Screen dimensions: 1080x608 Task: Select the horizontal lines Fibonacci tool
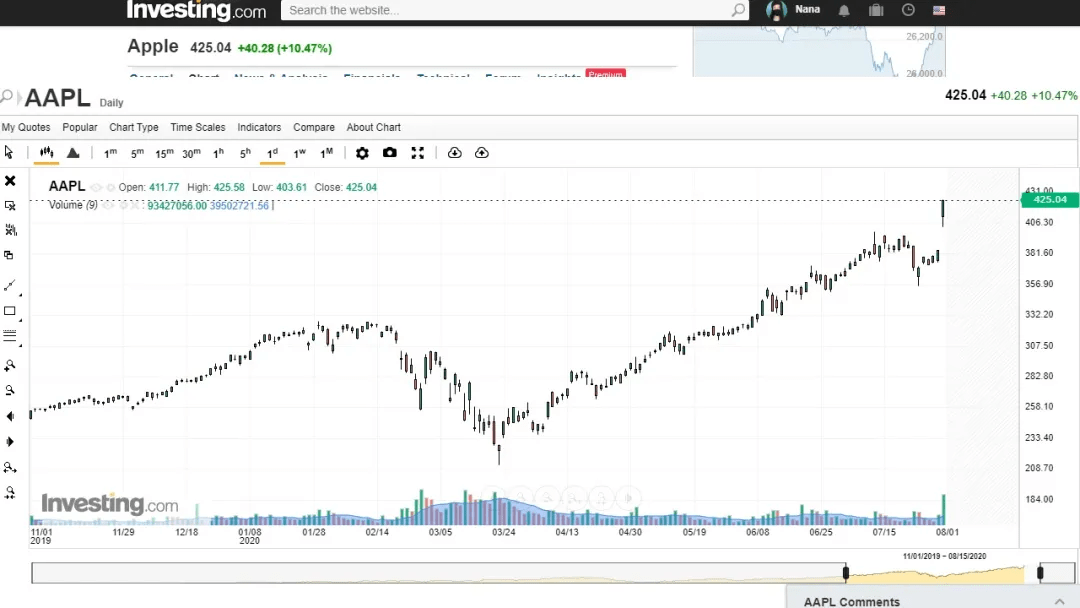[x=10, y=336]
